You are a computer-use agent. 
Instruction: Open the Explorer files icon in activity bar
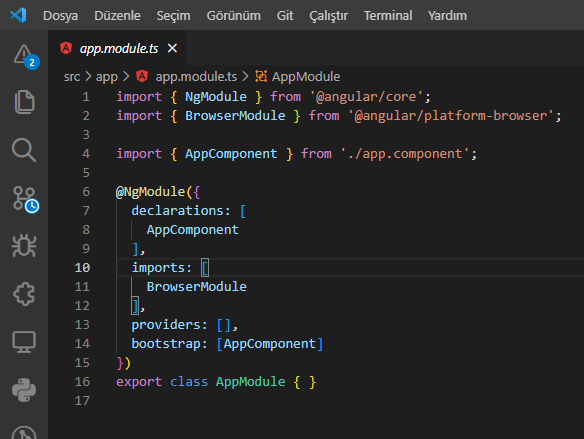tap(25, 102)
